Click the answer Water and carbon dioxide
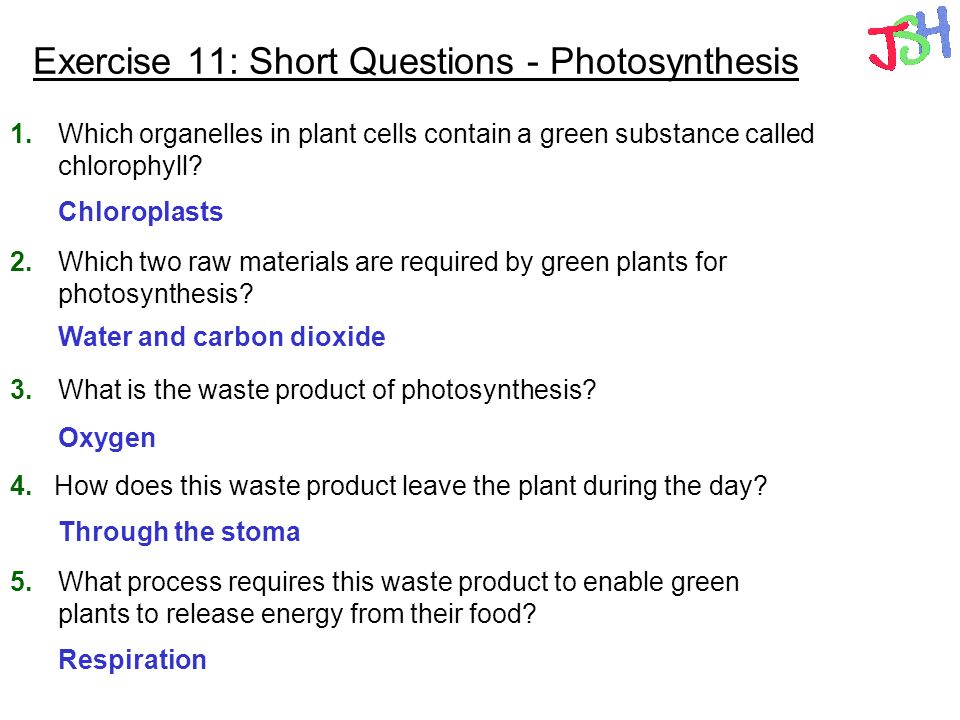960x720 pixels. click(222, 337)
